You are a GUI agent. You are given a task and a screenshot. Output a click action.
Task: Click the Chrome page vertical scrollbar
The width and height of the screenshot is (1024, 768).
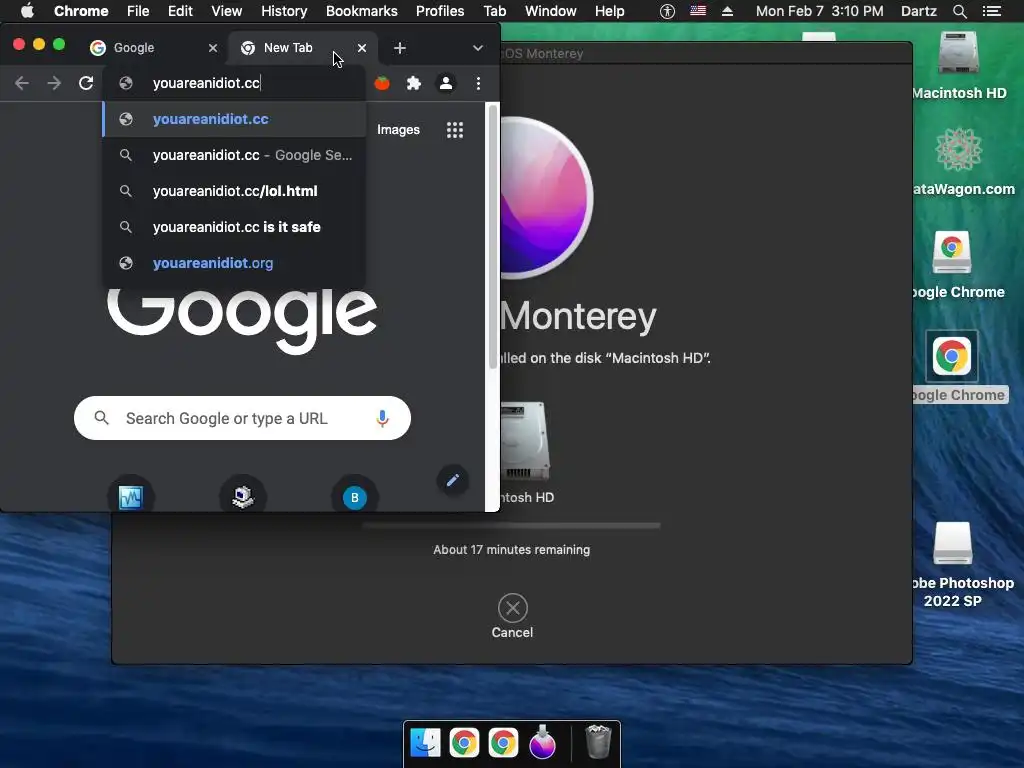pos(493,236)
